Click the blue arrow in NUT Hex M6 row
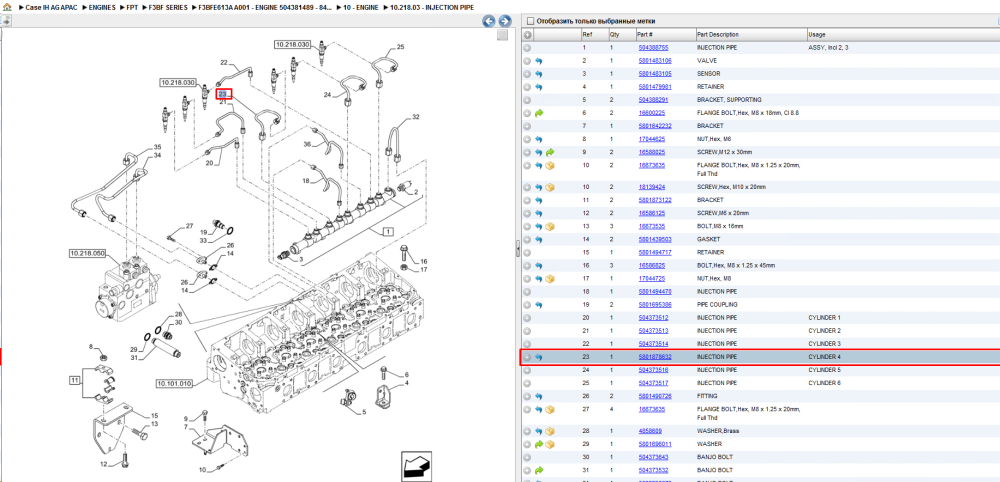 [x=538, y=139]
